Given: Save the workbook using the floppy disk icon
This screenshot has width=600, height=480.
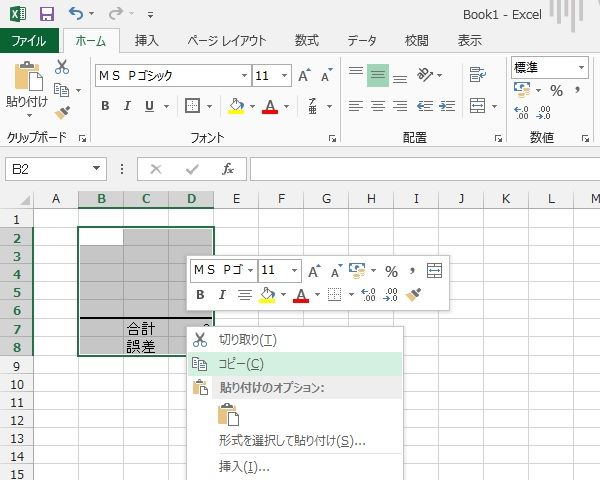Looking at the screenshot, I should [47, 14].
